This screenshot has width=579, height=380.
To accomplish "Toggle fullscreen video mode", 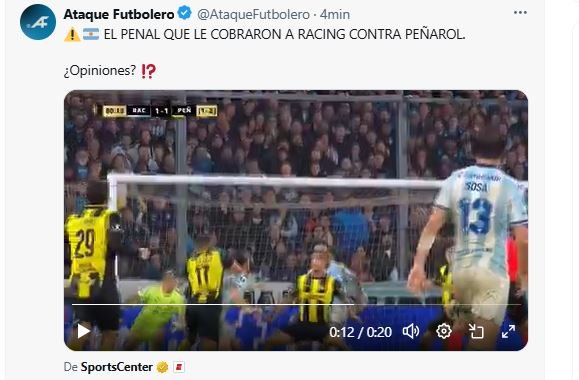I will (x=508, y=331).
